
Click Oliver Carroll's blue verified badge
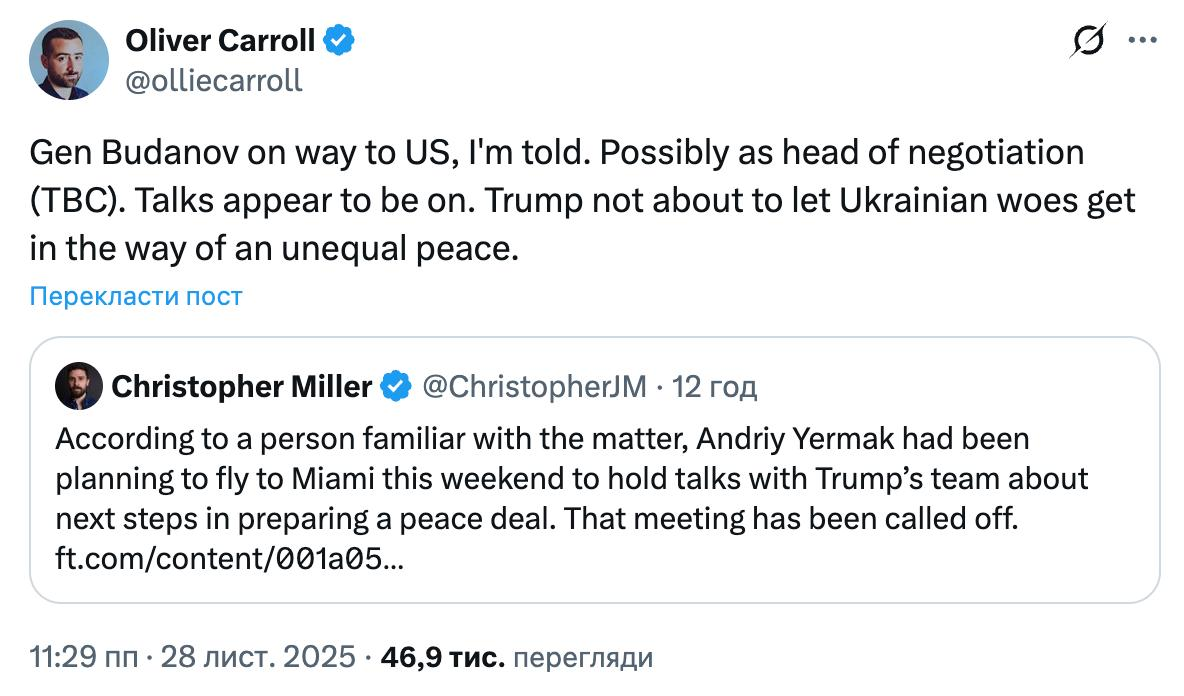[340, 41]
